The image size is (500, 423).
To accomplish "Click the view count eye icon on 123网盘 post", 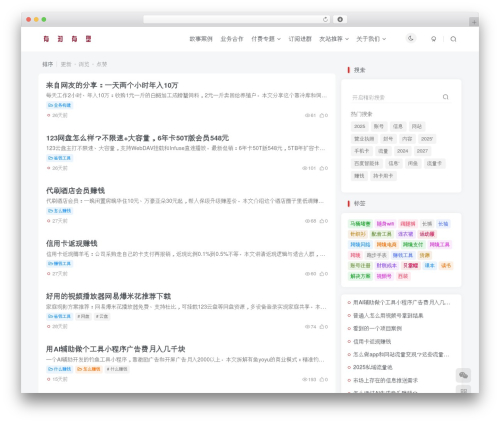I will (304, 168).
